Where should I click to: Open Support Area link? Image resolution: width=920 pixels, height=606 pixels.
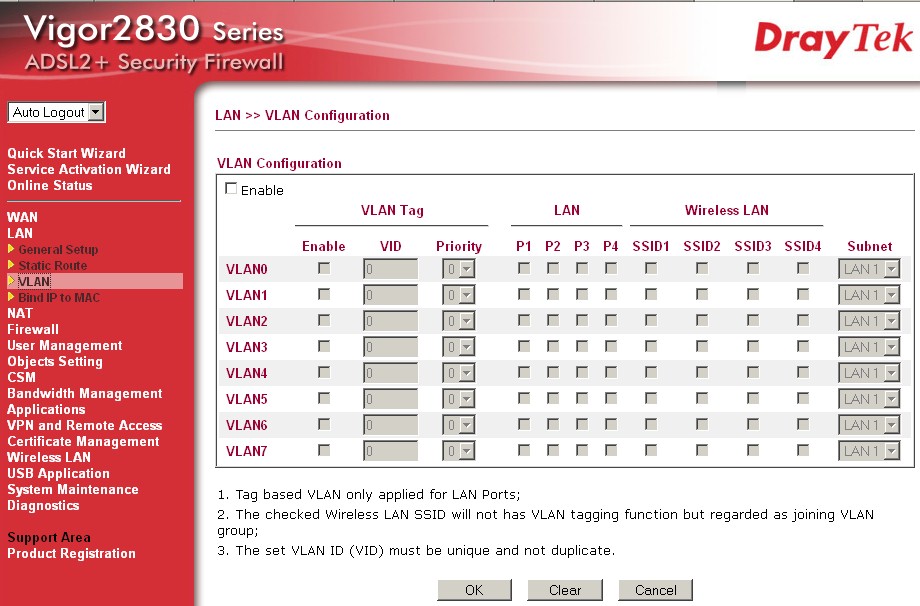coord(49,537)
